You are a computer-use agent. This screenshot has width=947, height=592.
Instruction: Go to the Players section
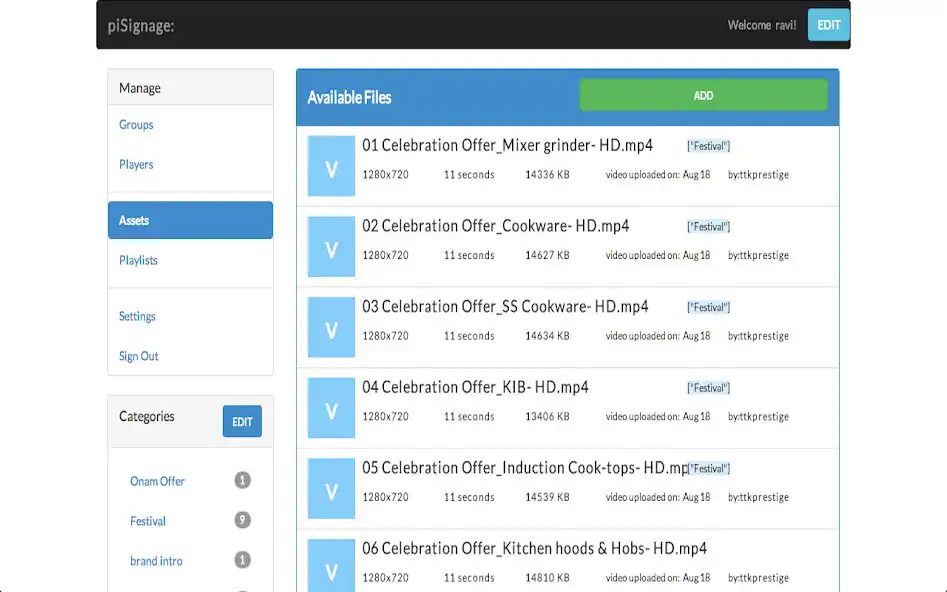click(x=136, y=165)
